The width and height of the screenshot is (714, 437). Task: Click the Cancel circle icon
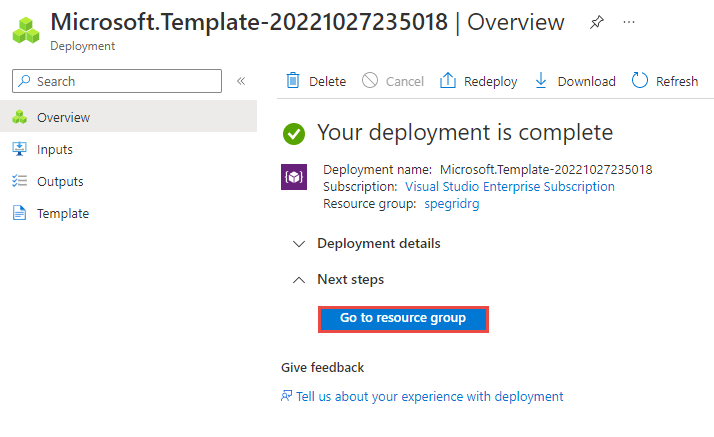pos(370,81)
